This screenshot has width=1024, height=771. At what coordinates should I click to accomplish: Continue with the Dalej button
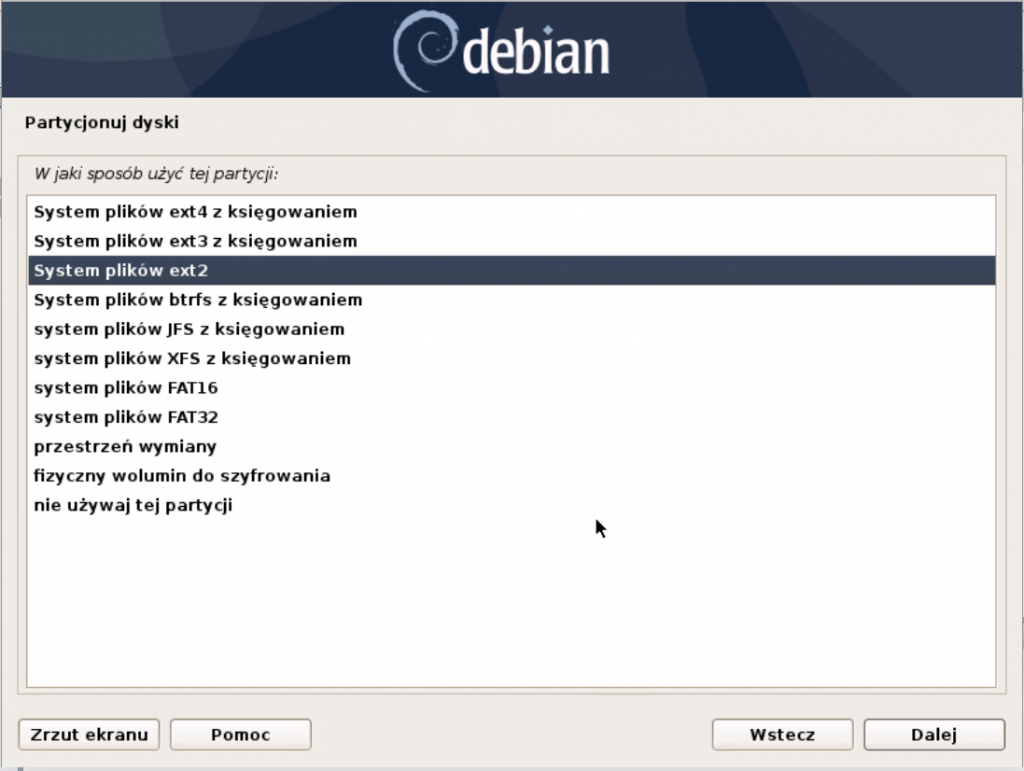point(934,735)
